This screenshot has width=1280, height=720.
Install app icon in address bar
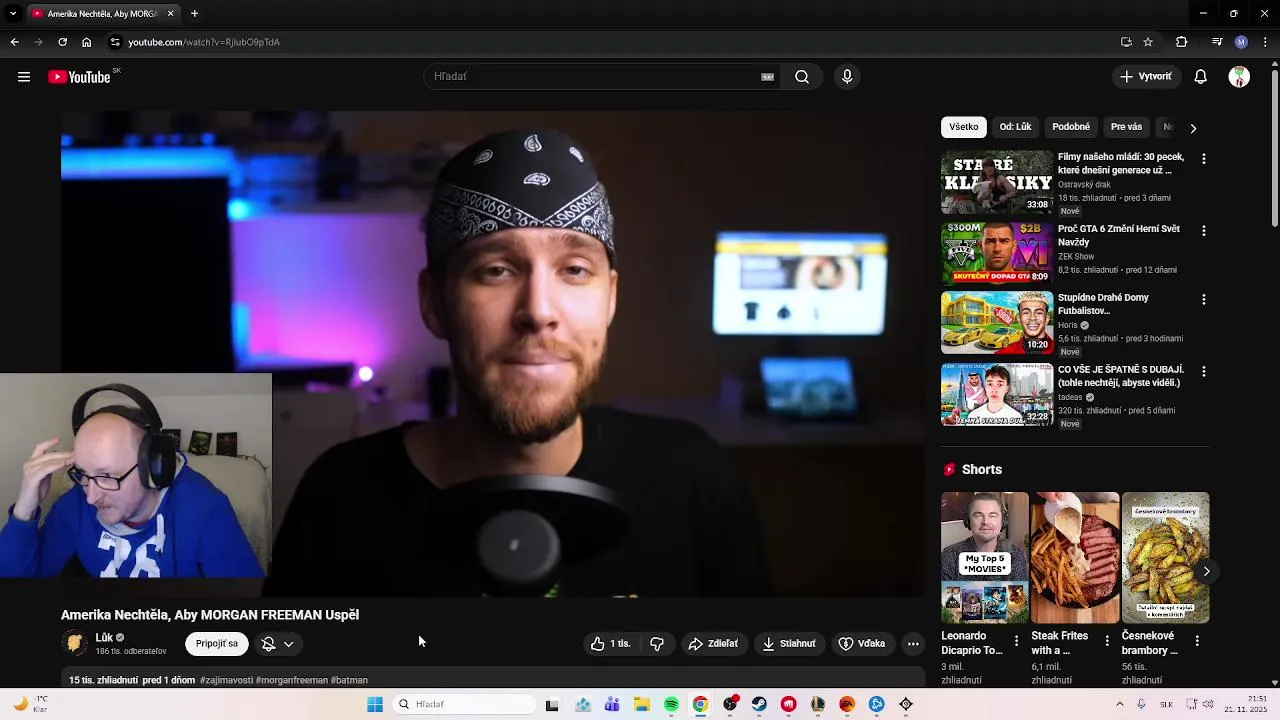(x=1126, y=42)
